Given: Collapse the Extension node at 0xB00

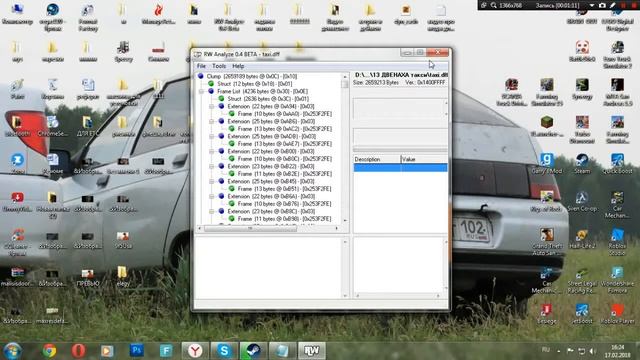Looking at the screenshot, I should 212,151.
